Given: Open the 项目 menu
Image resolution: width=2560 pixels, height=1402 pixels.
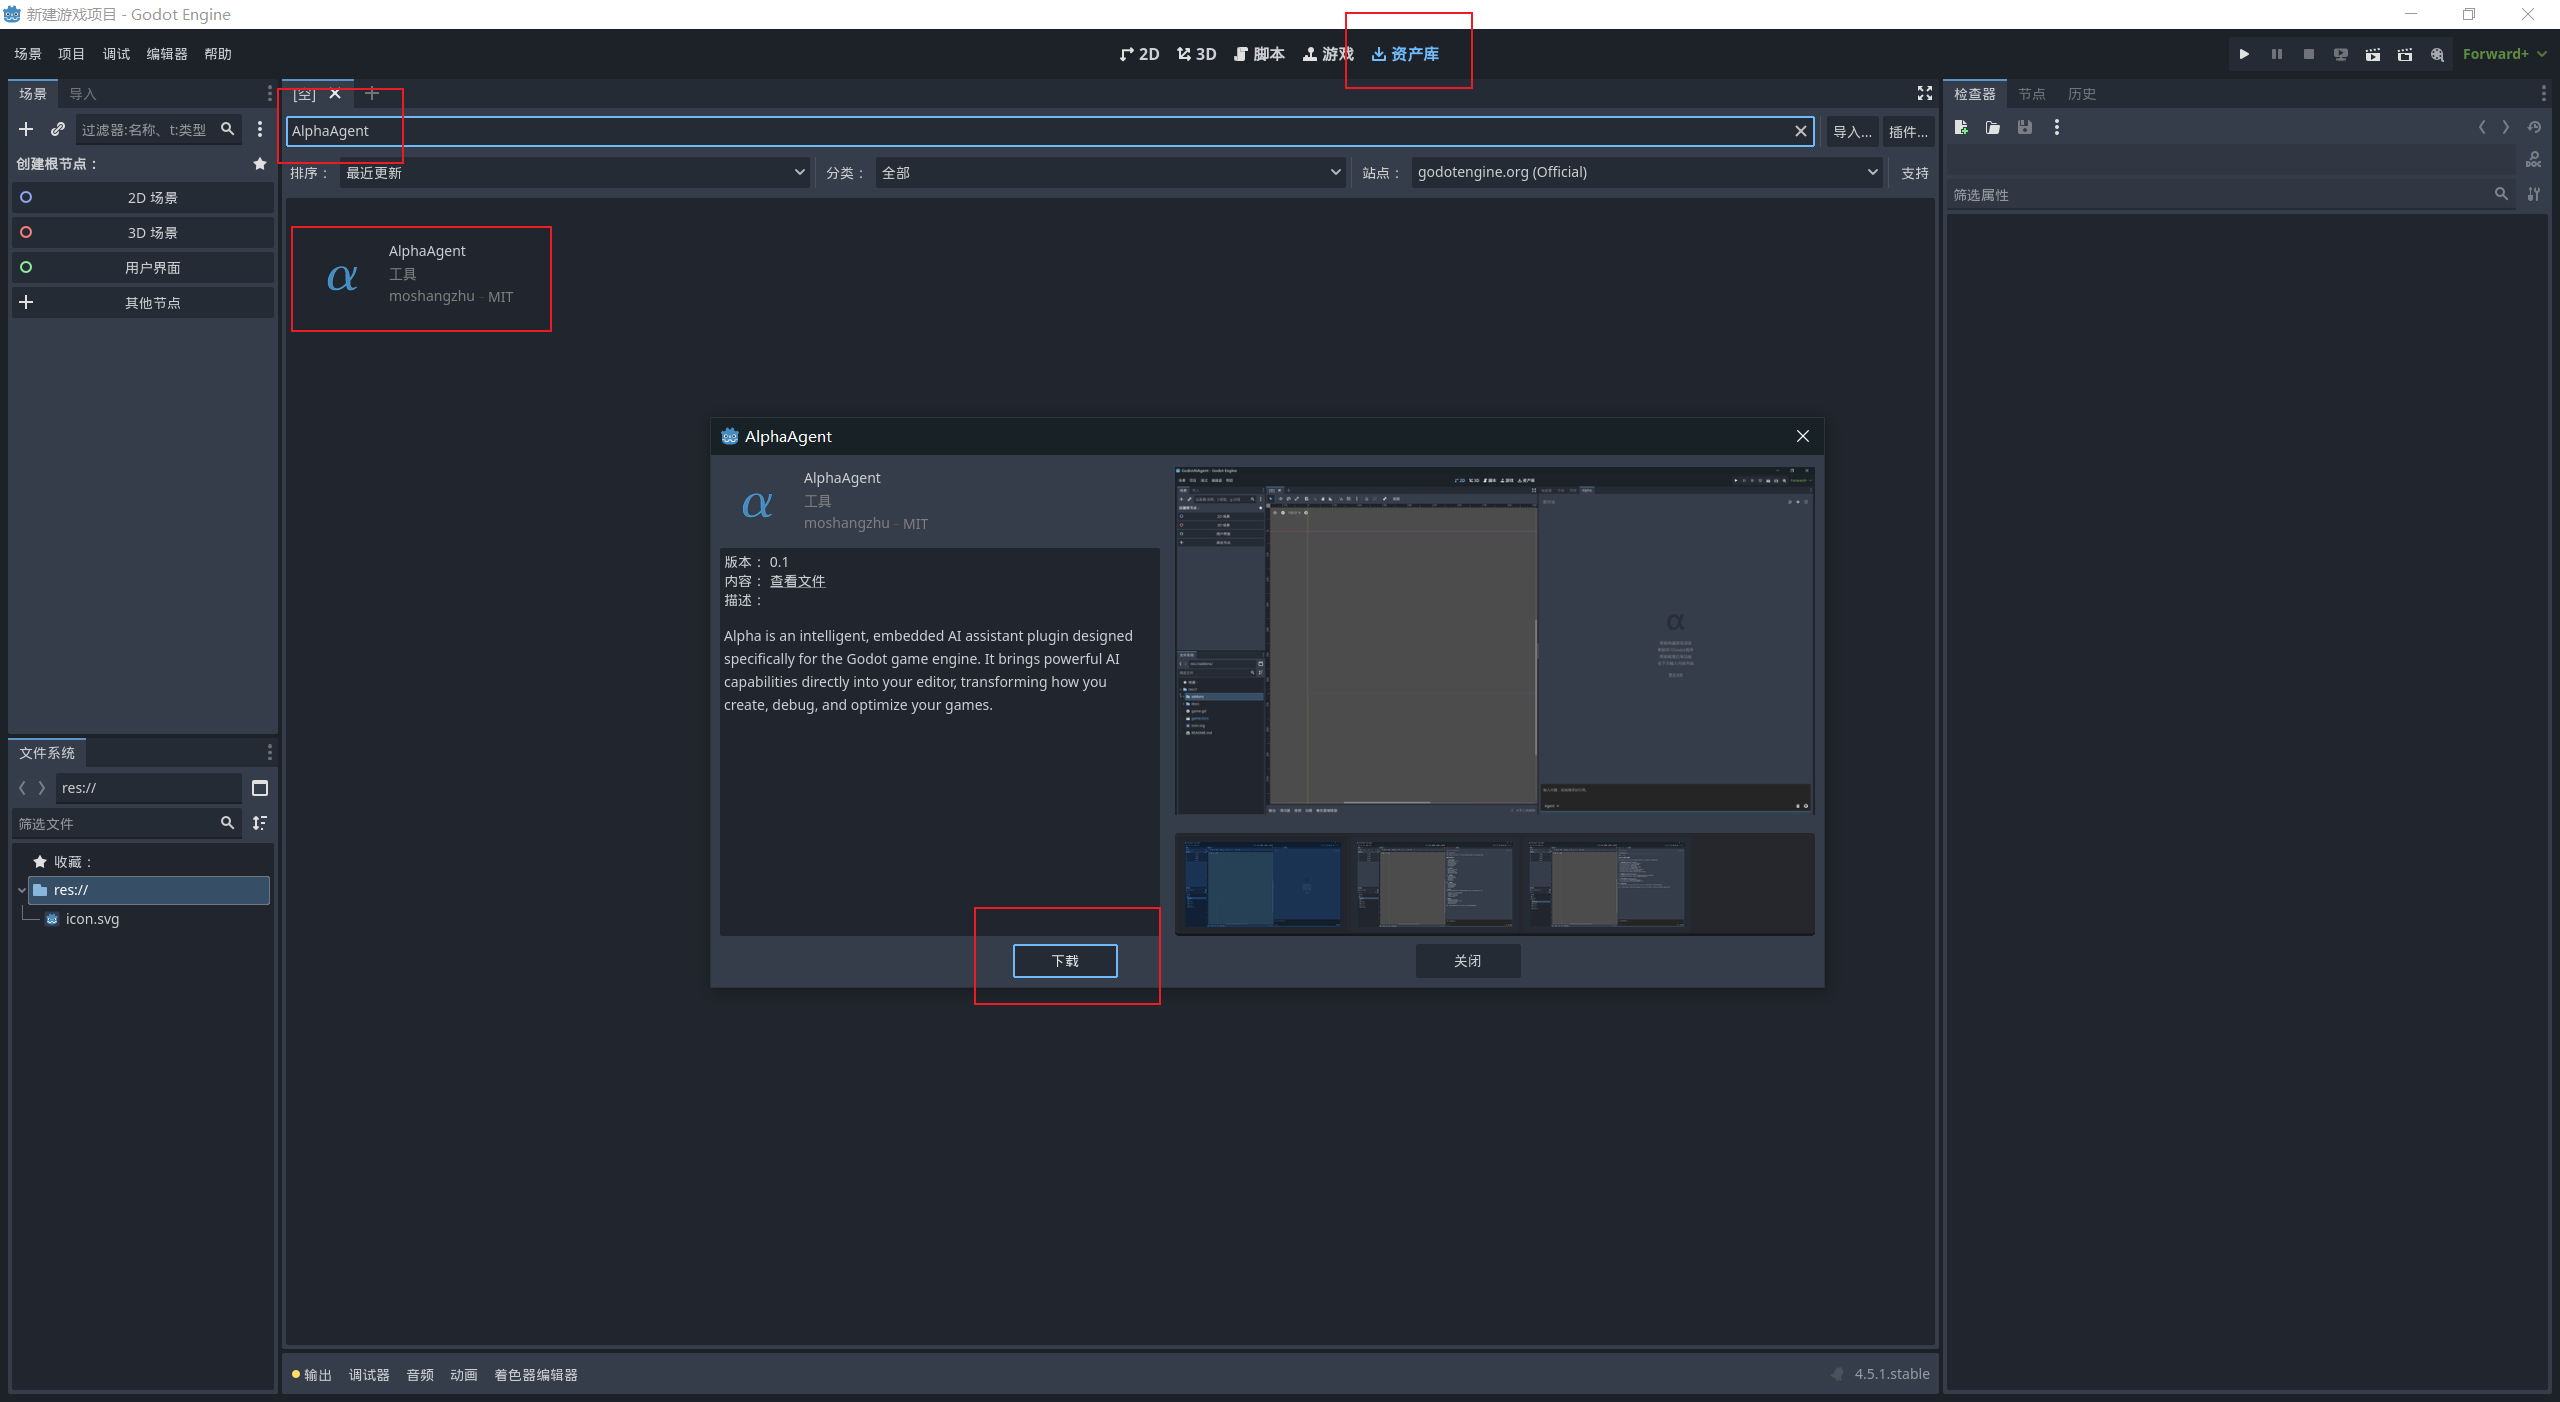Looking at the screenshot, I should click(71, 54).
